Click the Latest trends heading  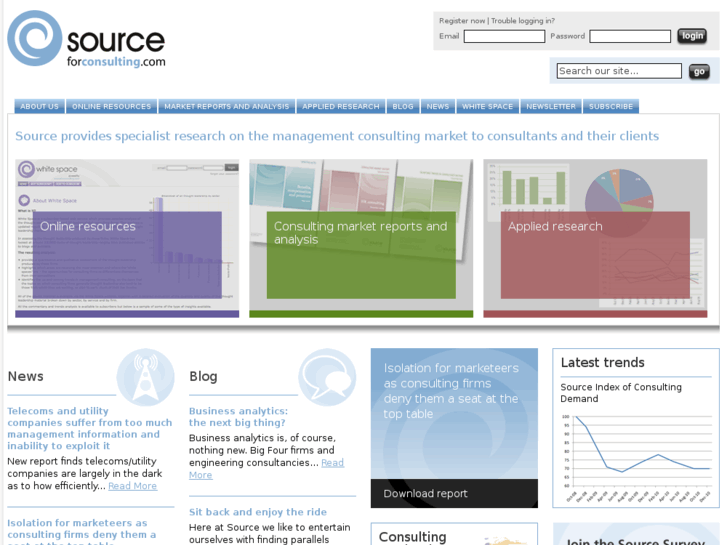tap(602, 362)
